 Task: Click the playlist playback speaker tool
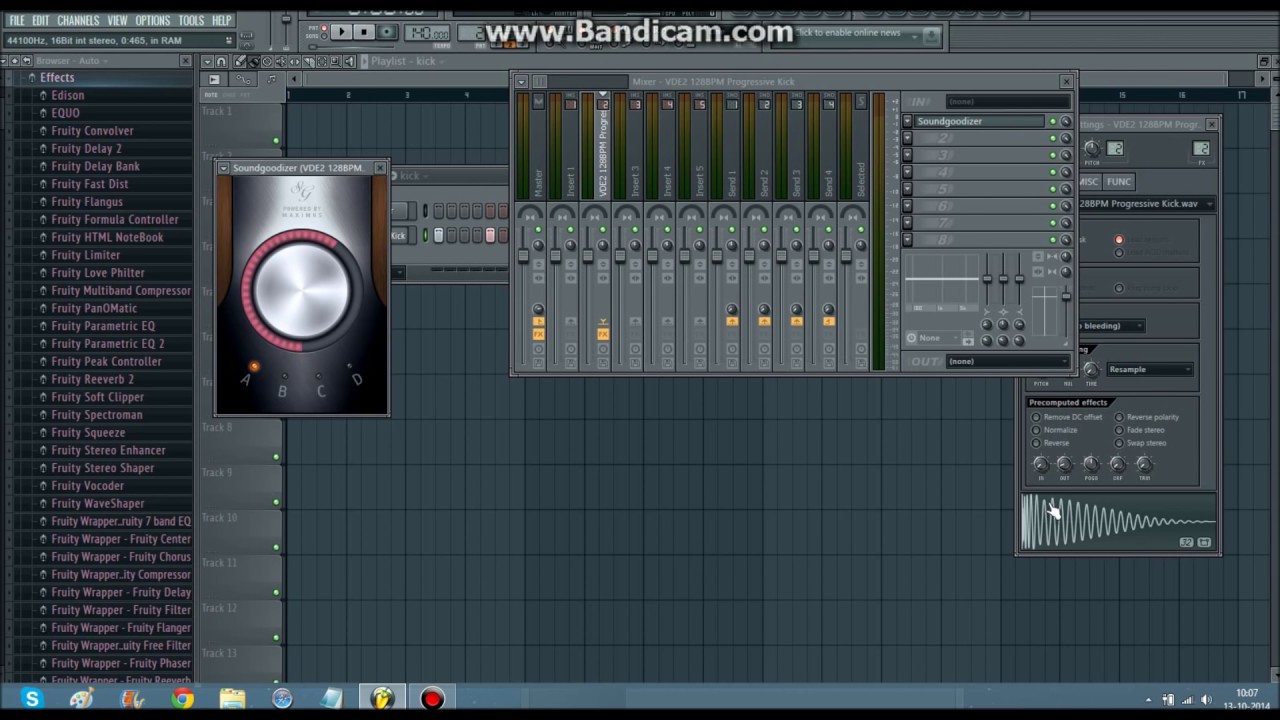pyautogui.click(x=350, y=62)
